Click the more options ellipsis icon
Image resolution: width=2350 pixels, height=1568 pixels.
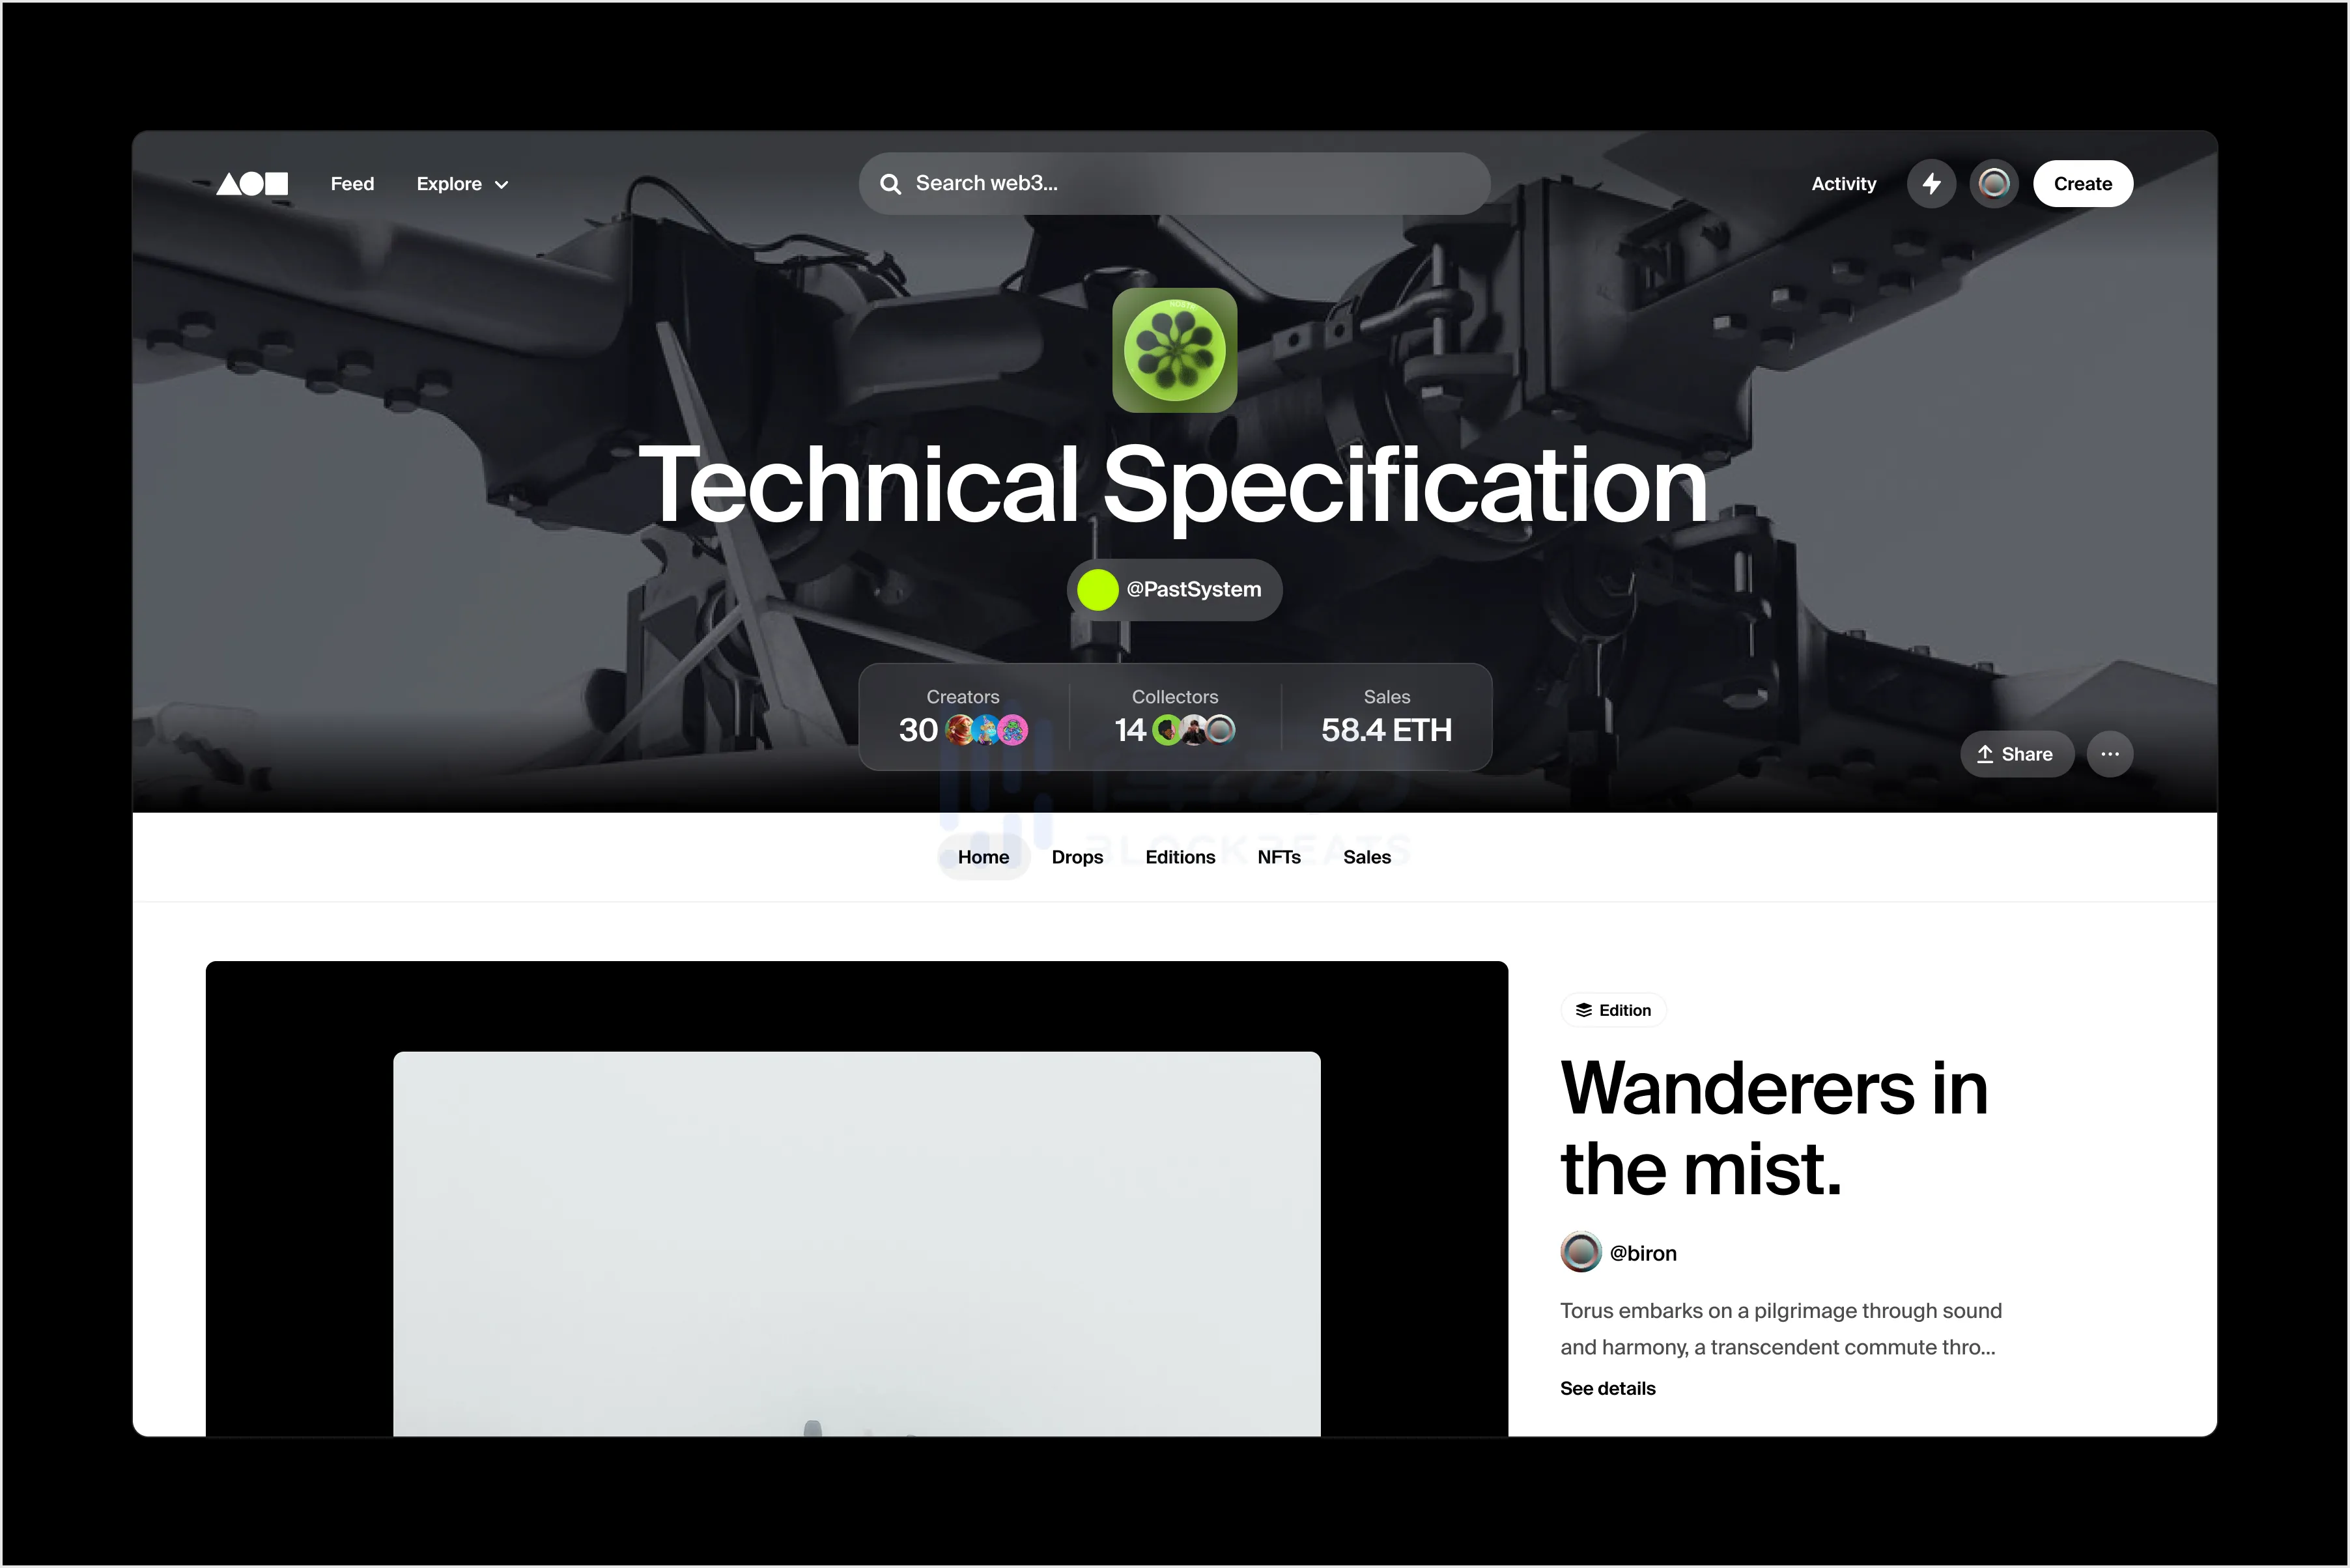pyautogui.click(x=2112, y=754)
